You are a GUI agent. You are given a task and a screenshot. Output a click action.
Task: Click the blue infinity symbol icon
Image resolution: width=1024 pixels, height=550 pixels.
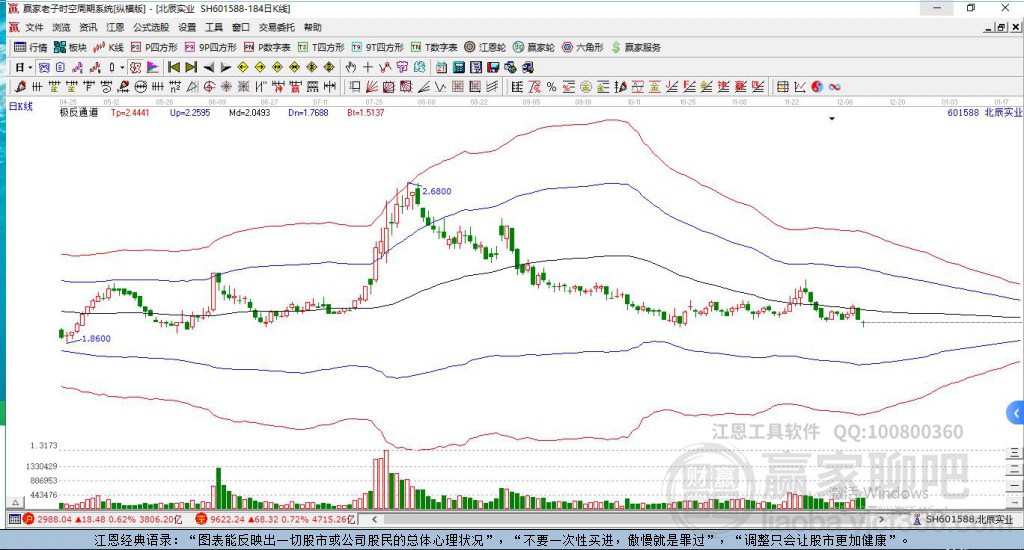[x=834, y=87]
